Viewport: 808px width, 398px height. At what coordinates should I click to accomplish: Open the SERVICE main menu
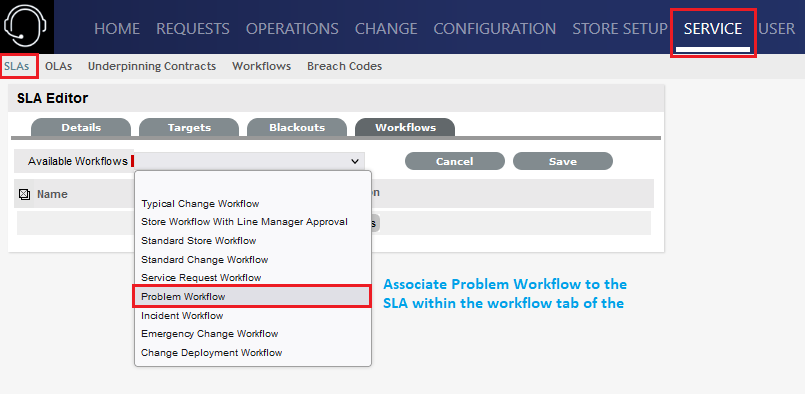(x=713, y=29)
